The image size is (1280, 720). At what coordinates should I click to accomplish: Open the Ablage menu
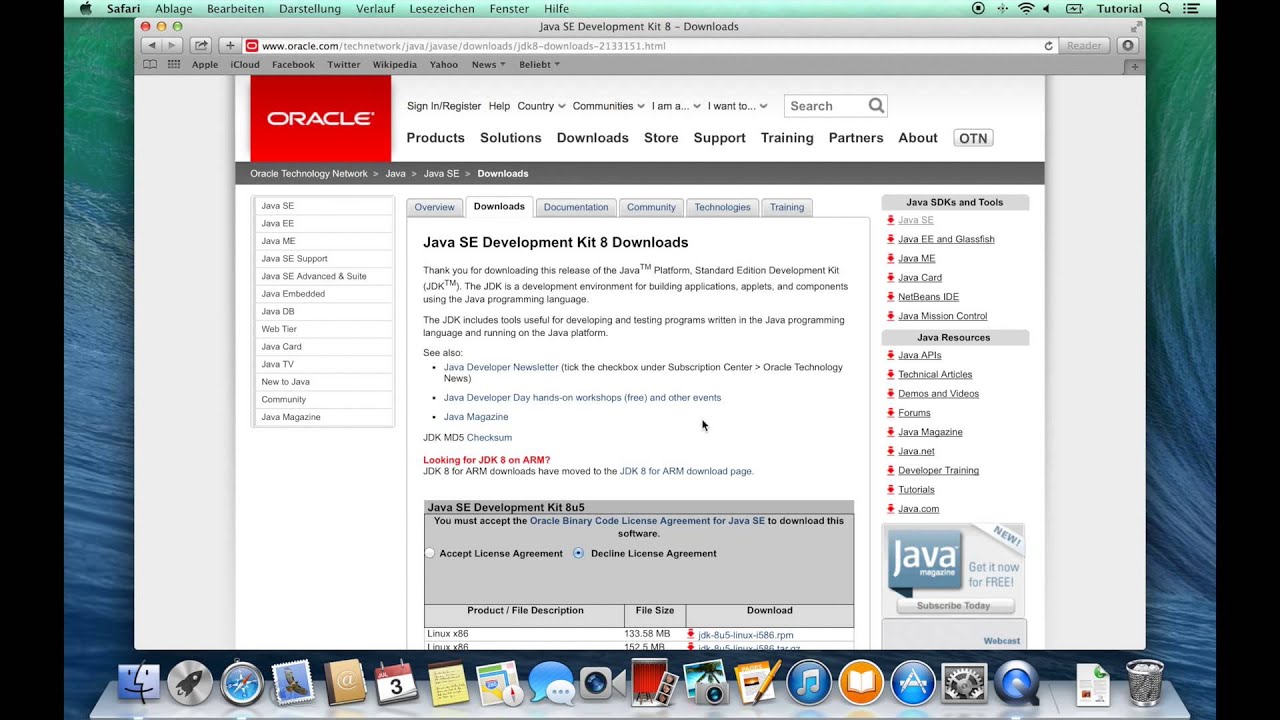(173, 8)
